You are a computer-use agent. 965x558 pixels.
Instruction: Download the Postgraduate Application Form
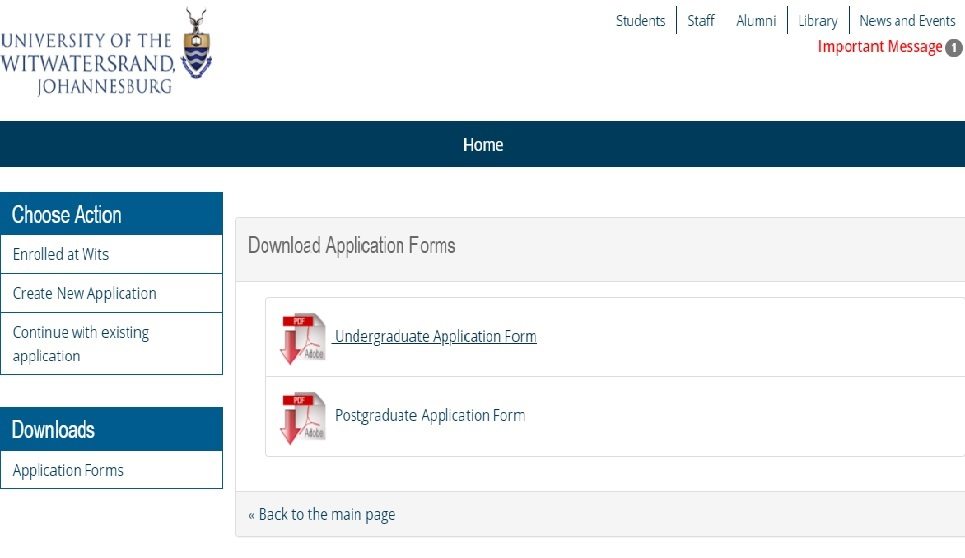430,415
